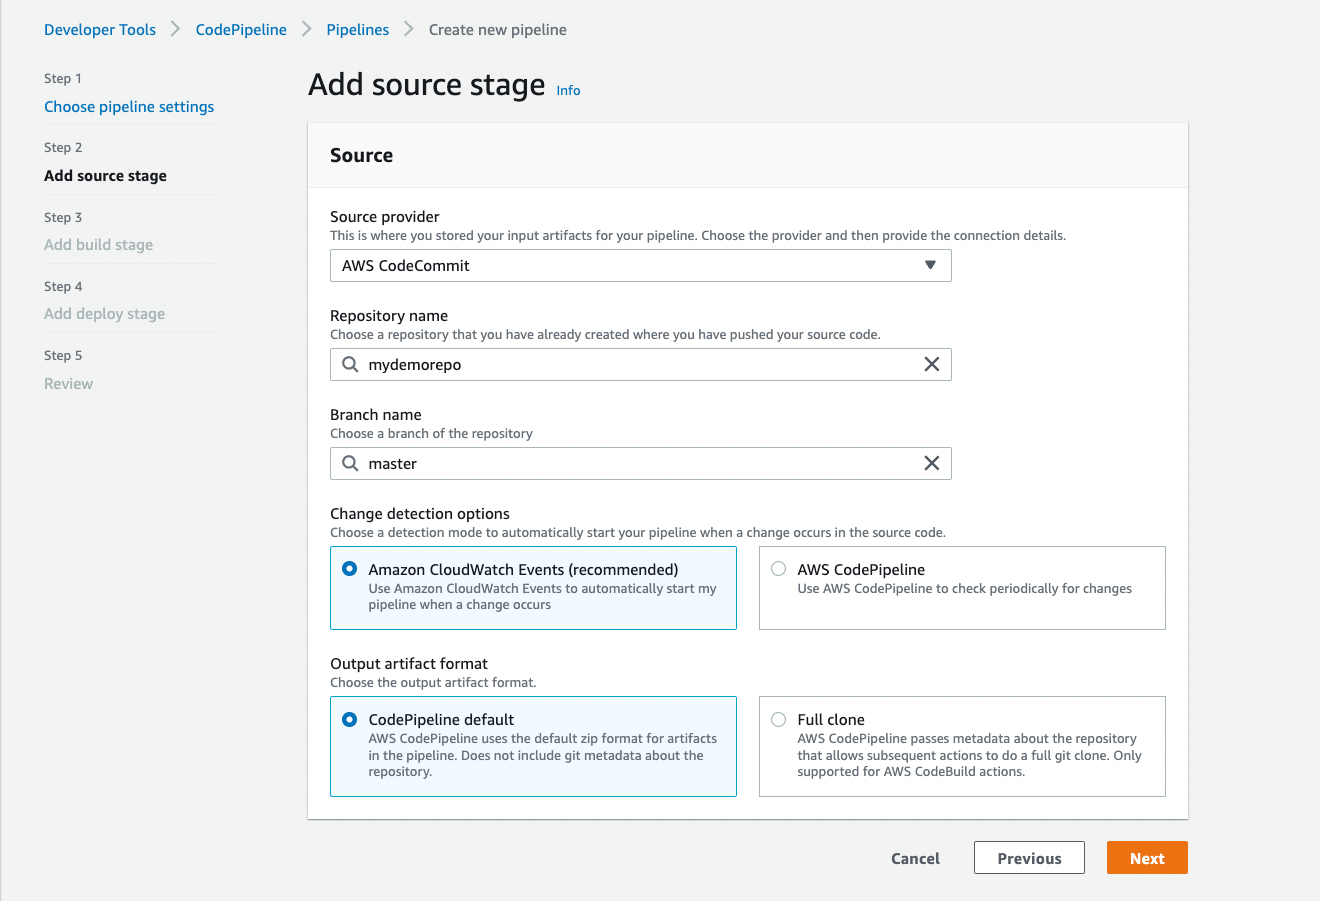The image size is (1320, 901).
Task: Click the 'Step 1' label
Action: 63,78
